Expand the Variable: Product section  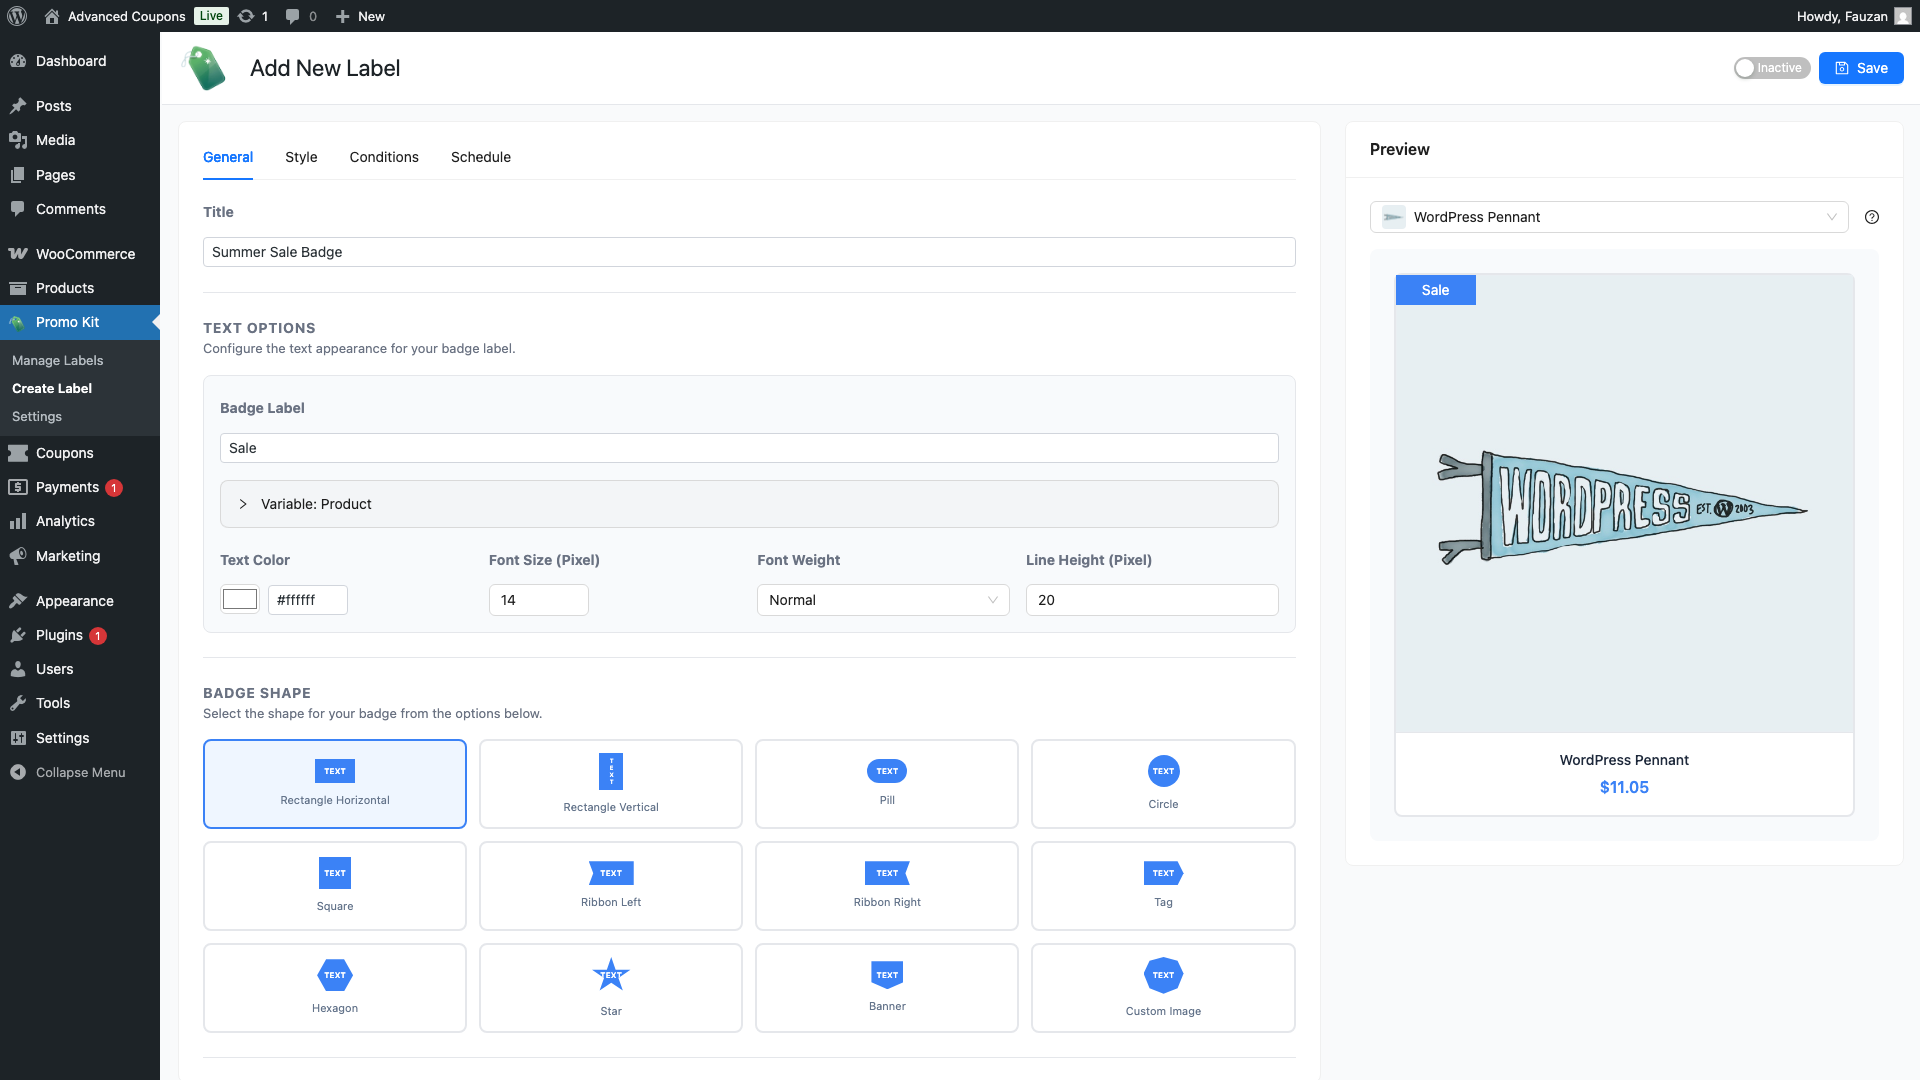point(243,504)
